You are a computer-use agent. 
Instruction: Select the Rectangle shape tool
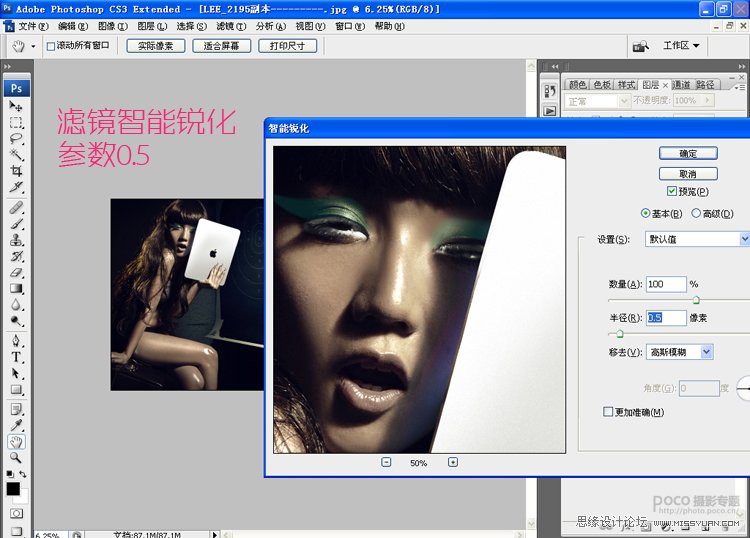[16, 389]
